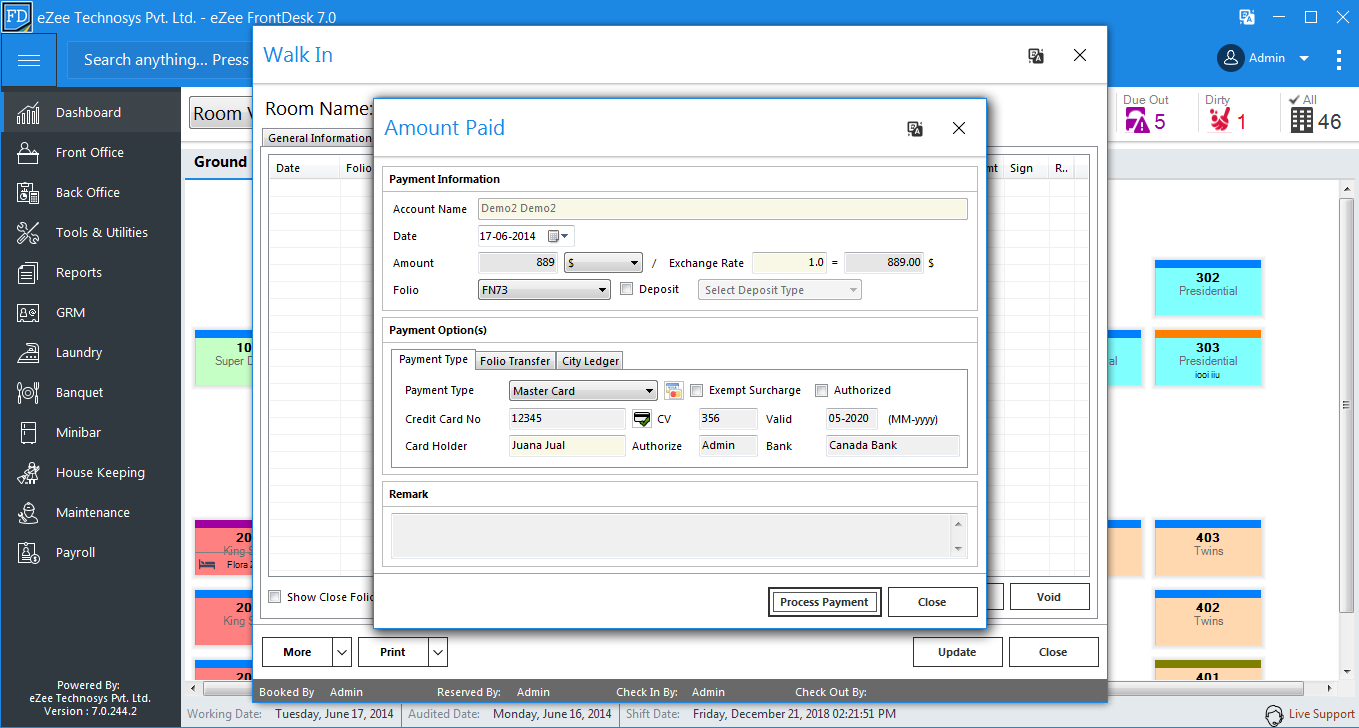Image resolution: width=1359 pixels, height=728 pixels.
Task: Click the Bank field Canada Bank
Action: (x=893, y=446)
